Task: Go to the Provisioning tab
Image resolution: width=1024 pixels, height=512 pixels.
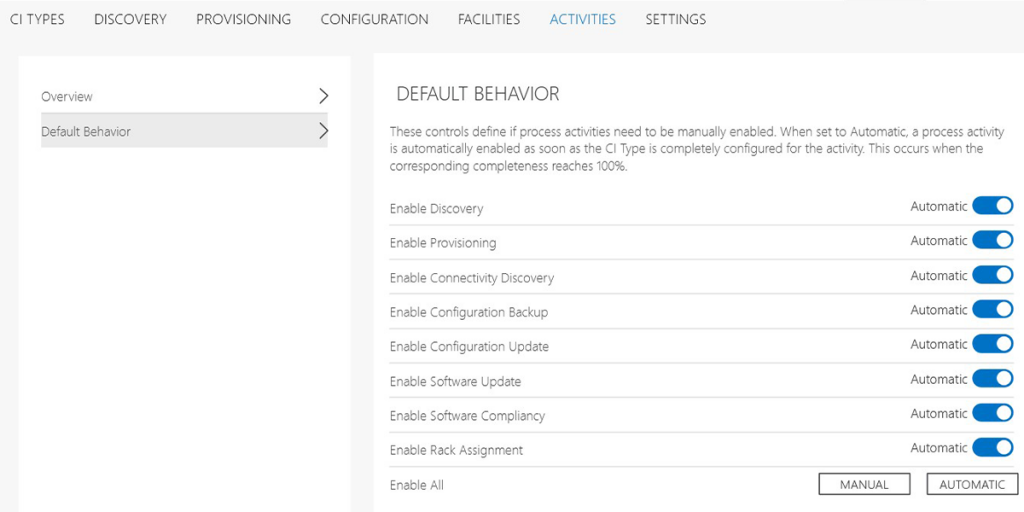Action: point(243,19)
